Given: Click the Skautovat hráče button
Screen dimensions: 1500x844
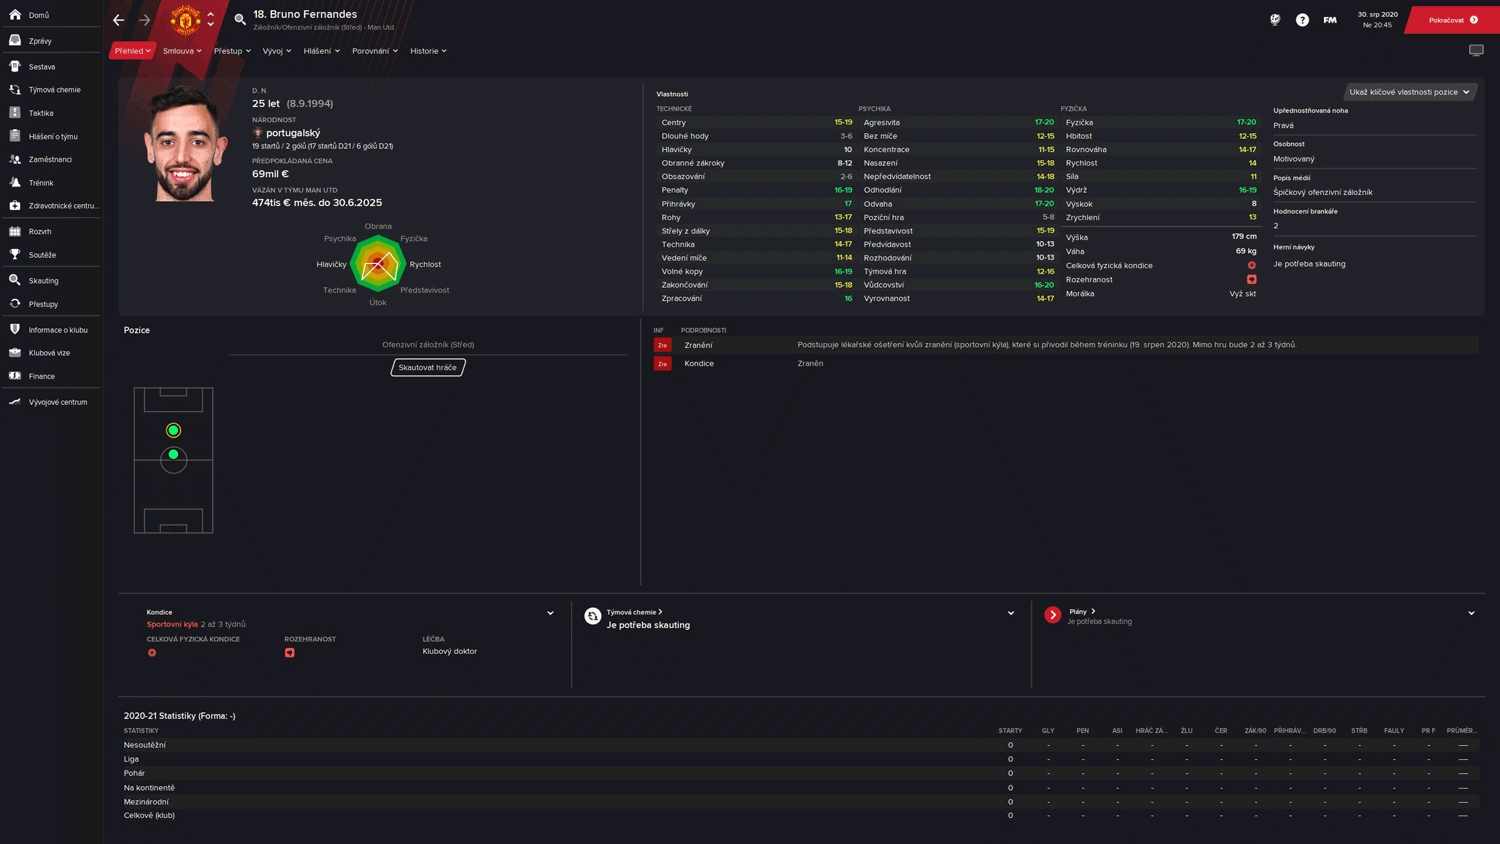Looking at the screenshot, I should click(x=428, y=367).
